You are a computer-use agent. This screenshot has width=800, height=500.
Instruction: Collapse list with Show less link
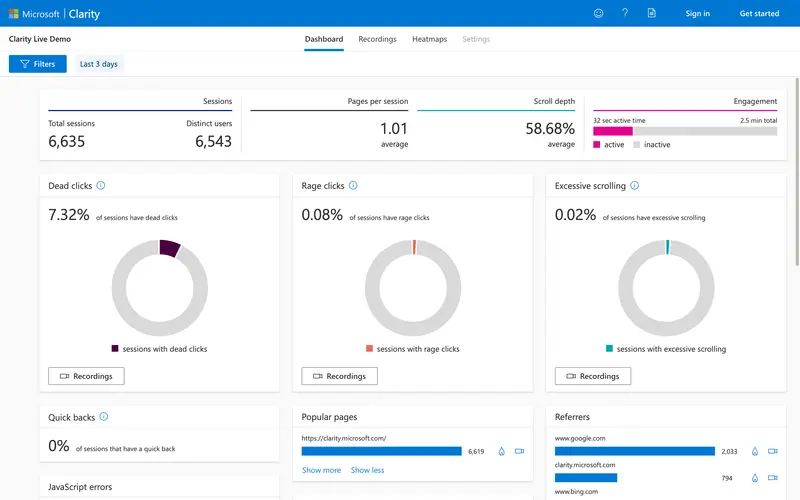click(x=367, y=470)
